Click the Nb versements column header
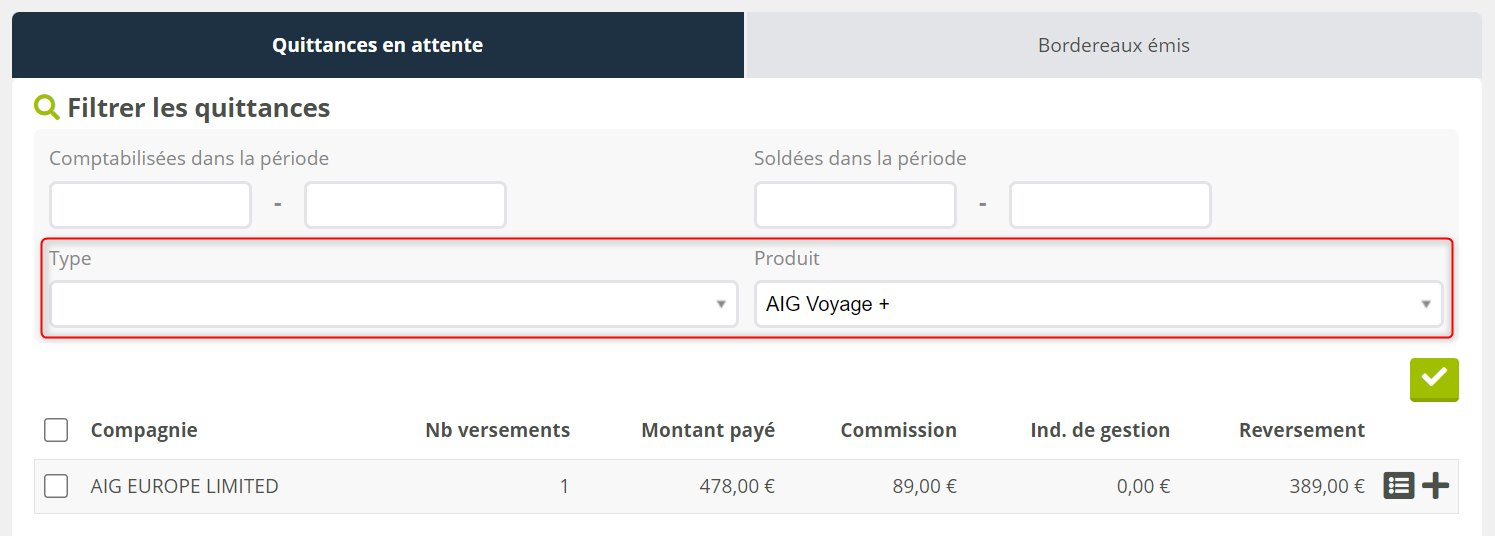The width and height of the screenshot is (1495, 536). pos(497,430)
